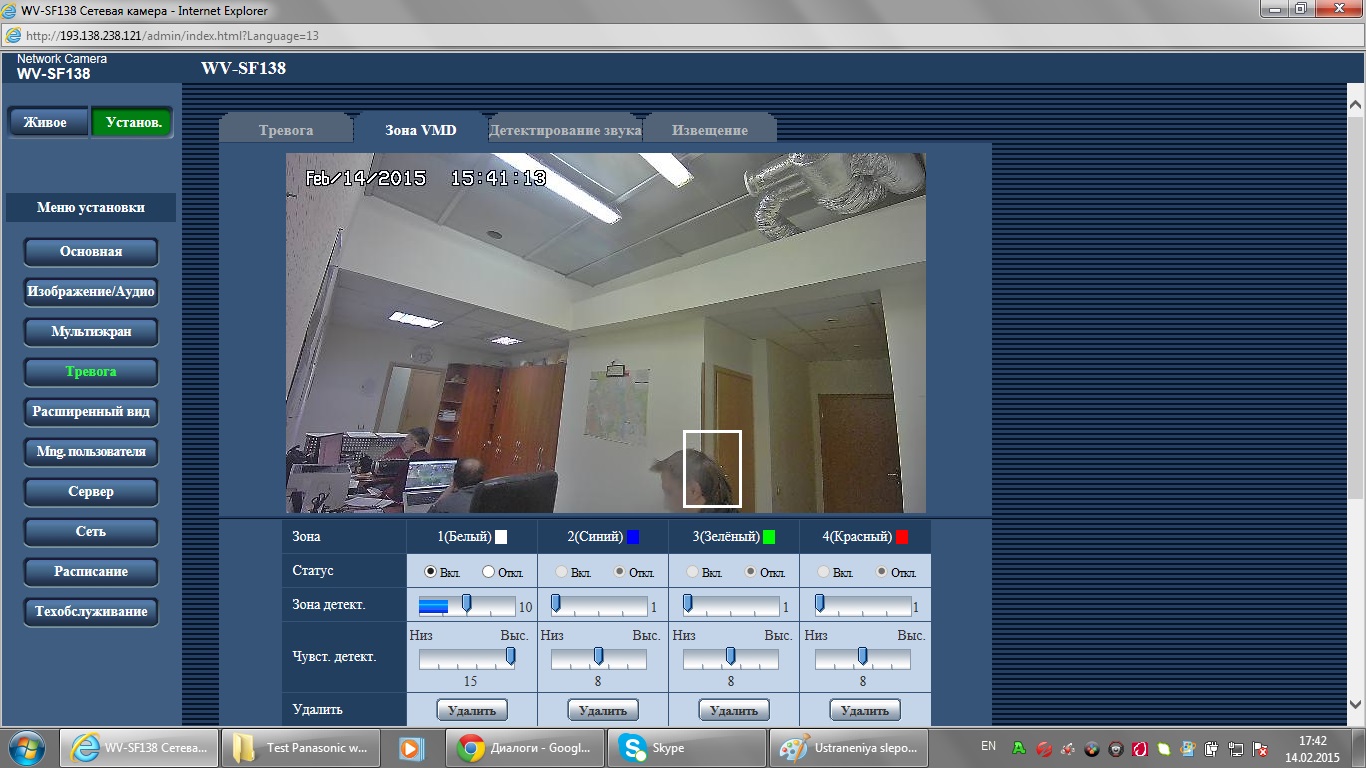Click zone 2 sensitivity slider handle
This screenshot has height=768, width=1366.
tap(598, 656)
